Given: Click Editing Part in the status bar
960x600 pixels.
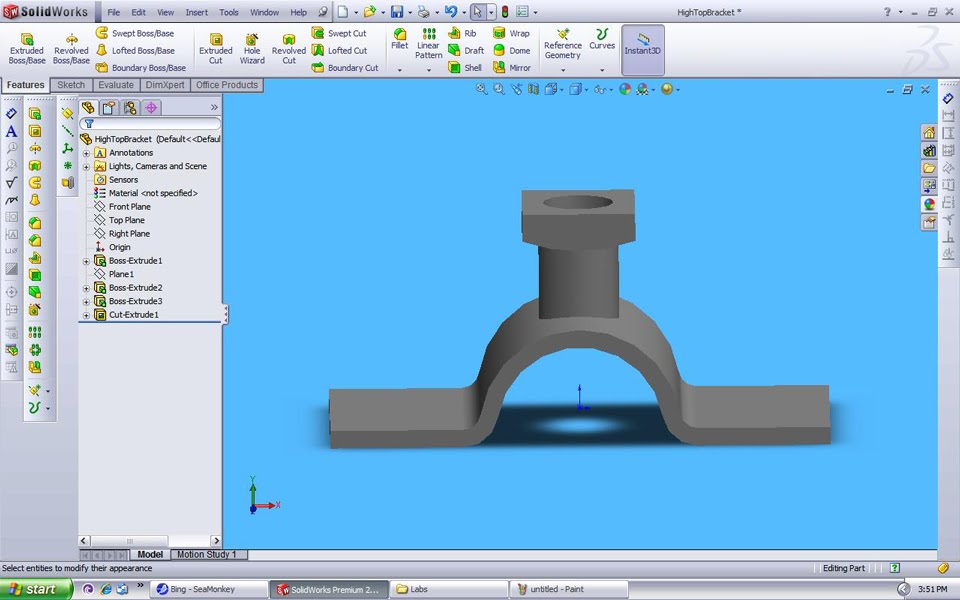Looking at the screenshot, I should (845, 567).
